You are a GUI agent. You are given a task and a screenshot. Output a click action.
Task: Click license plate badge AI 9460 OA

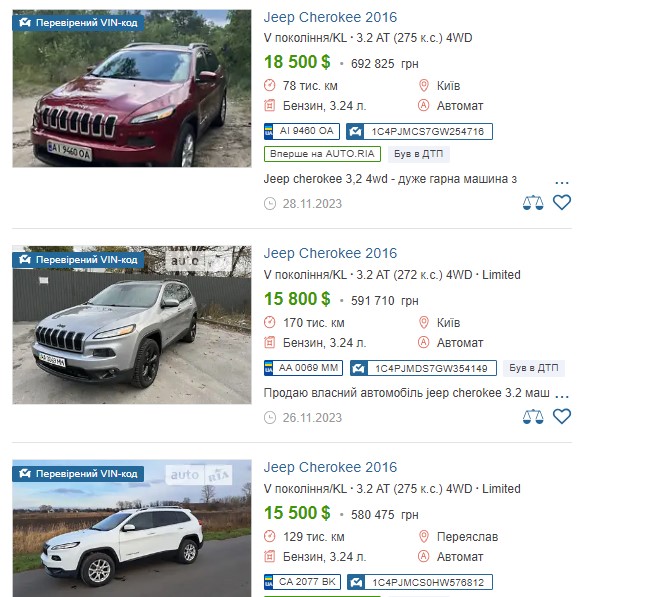(x=302, y=131)
